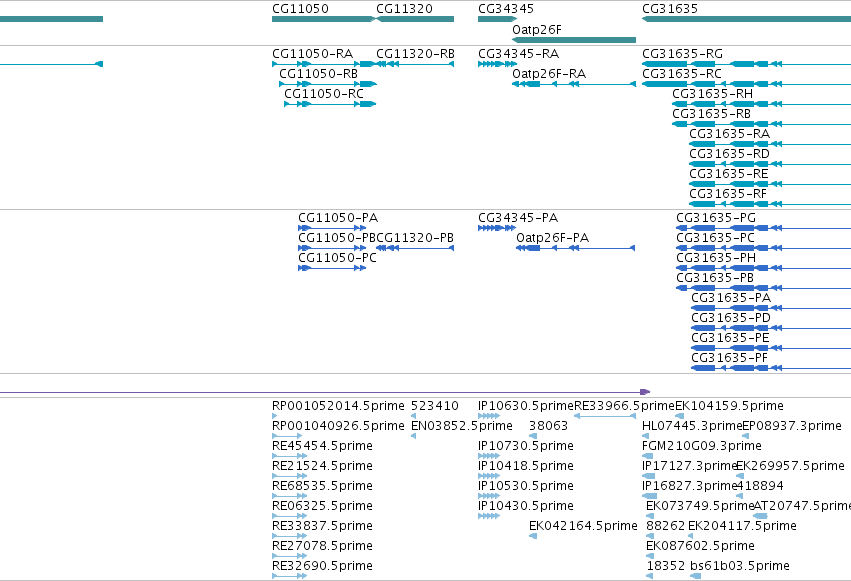Select the CG31635 gene label
The width and height of the screenshot is (851, 581).
pos(670,9)
